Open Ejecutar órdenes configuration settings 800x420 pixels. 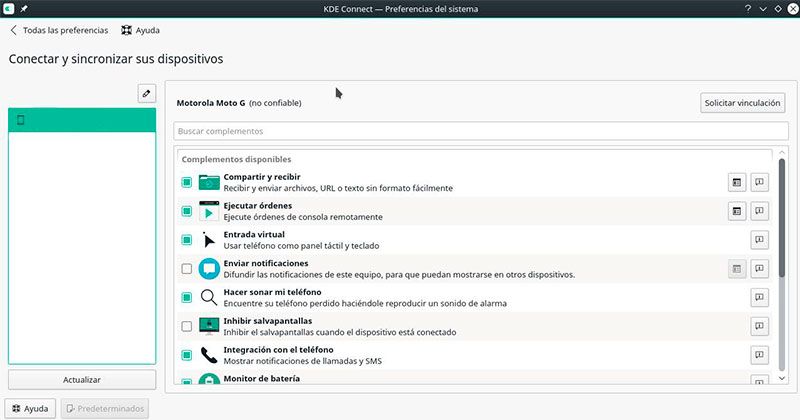coord(737,211)
